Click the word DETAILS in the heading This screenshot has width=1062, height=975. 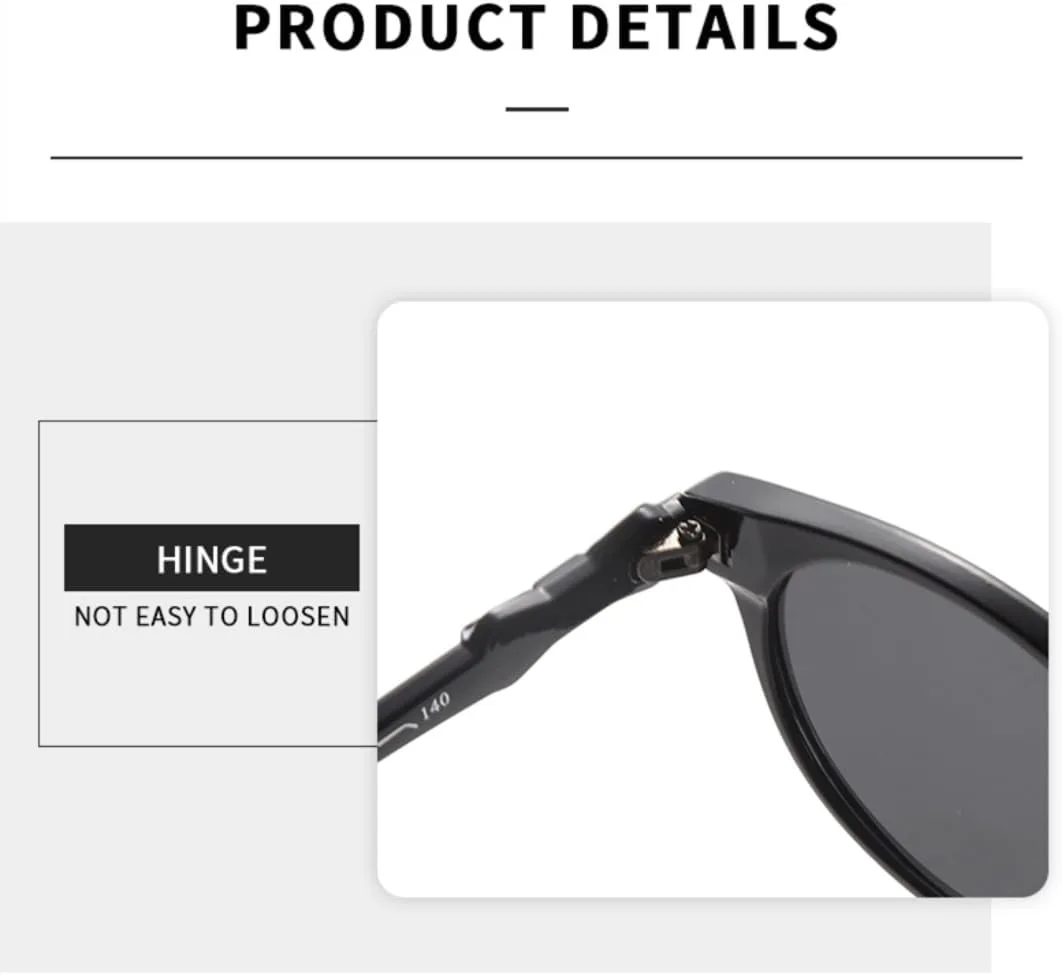[705, 27]
